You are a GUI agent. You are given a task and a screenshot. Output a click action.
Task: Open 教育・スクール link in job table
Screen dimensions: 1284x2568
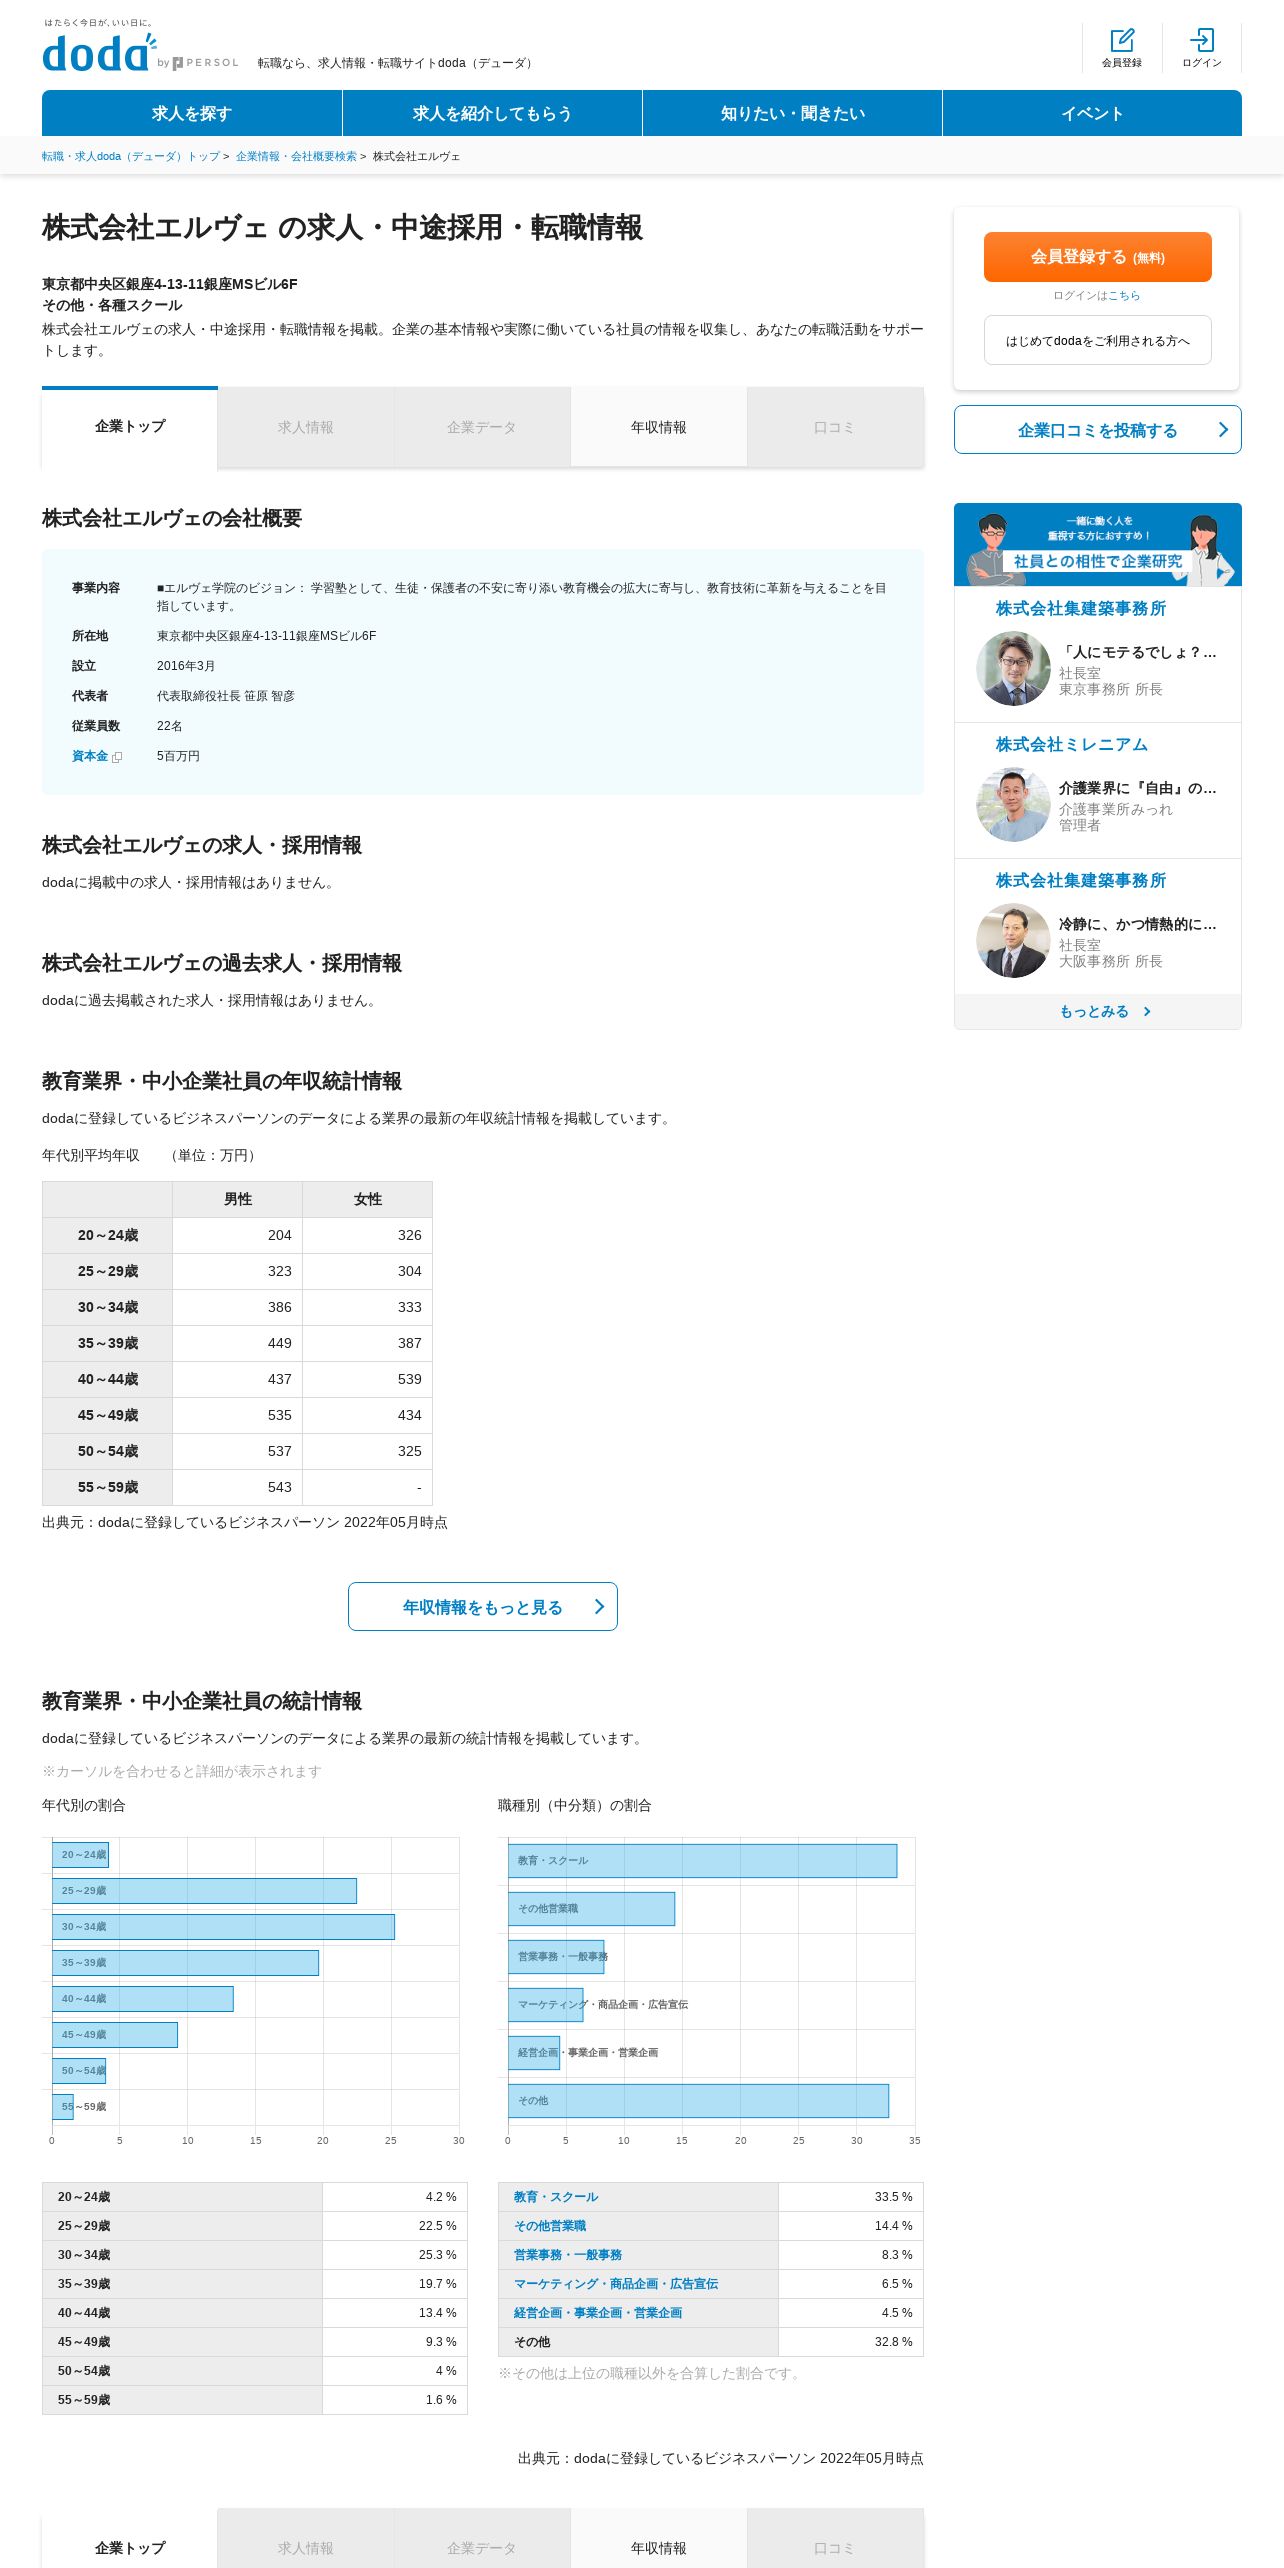tap(555, 2197)
